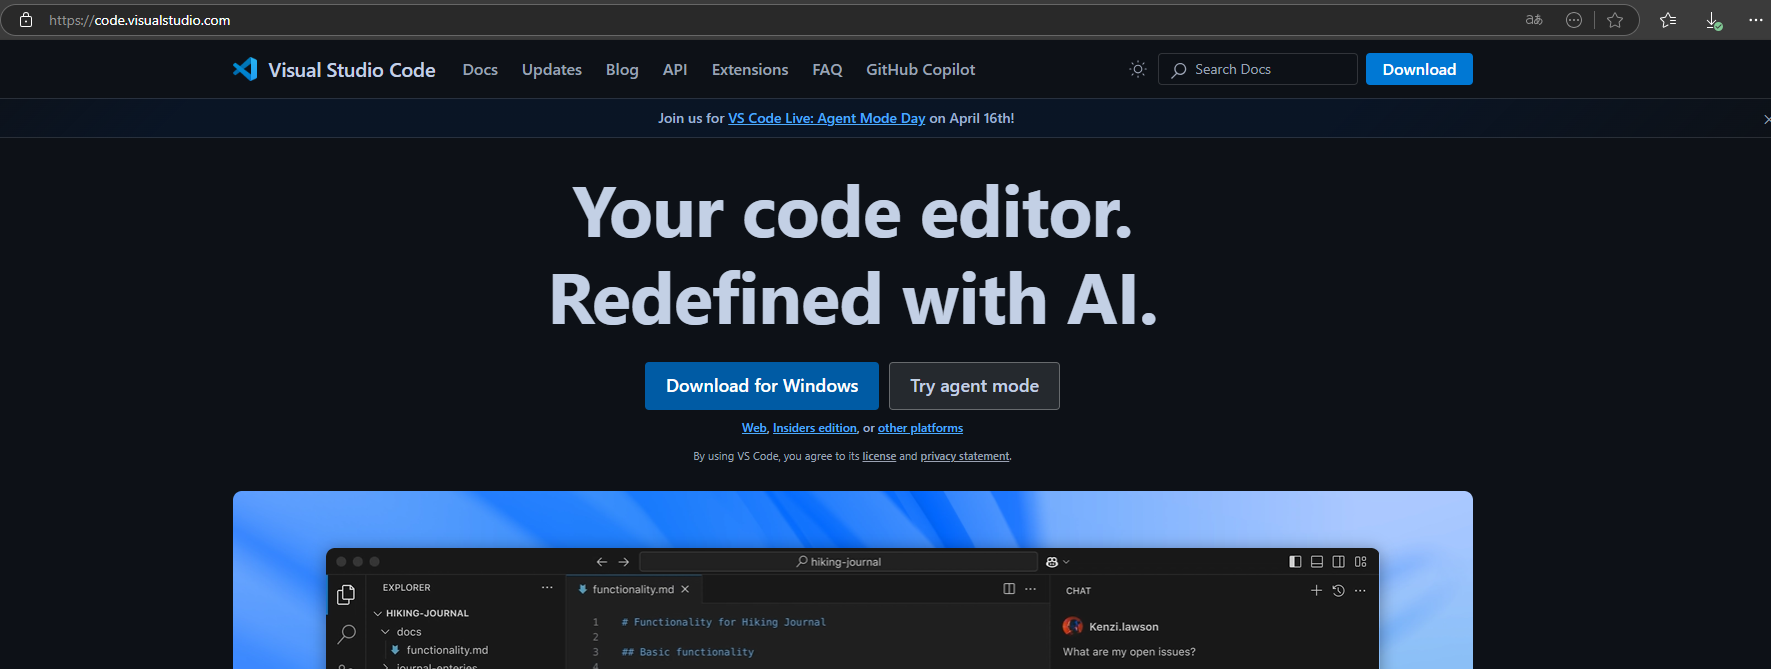
Task: Open the privacy statement link
Action: tap(965, 456)
